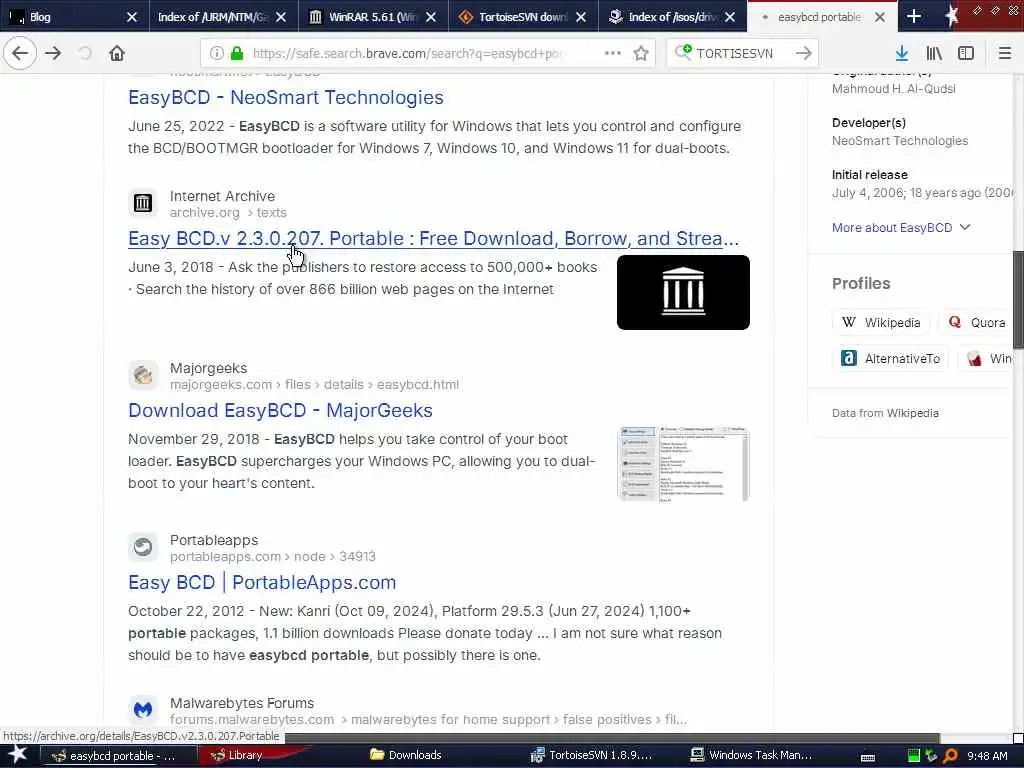Expand More about EasyBCD
The height and width of the screenshot is (768, 1024).
(901, 227)
